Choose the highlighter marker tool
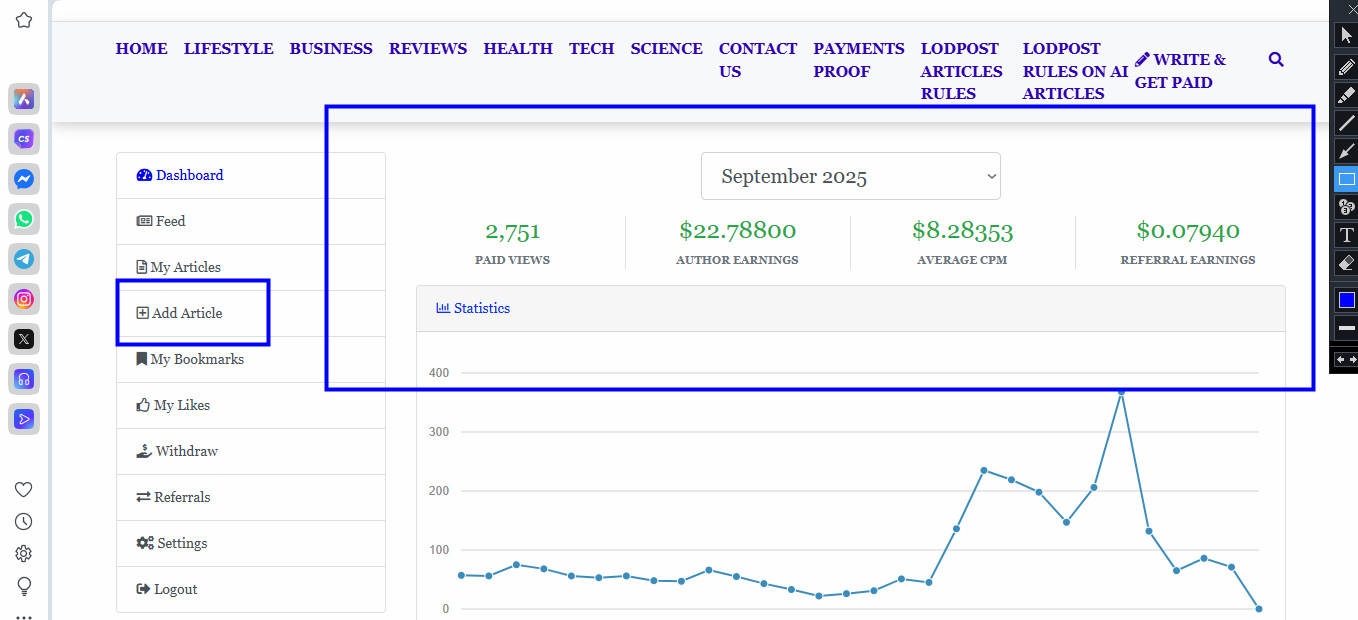 click(1346, 95)
